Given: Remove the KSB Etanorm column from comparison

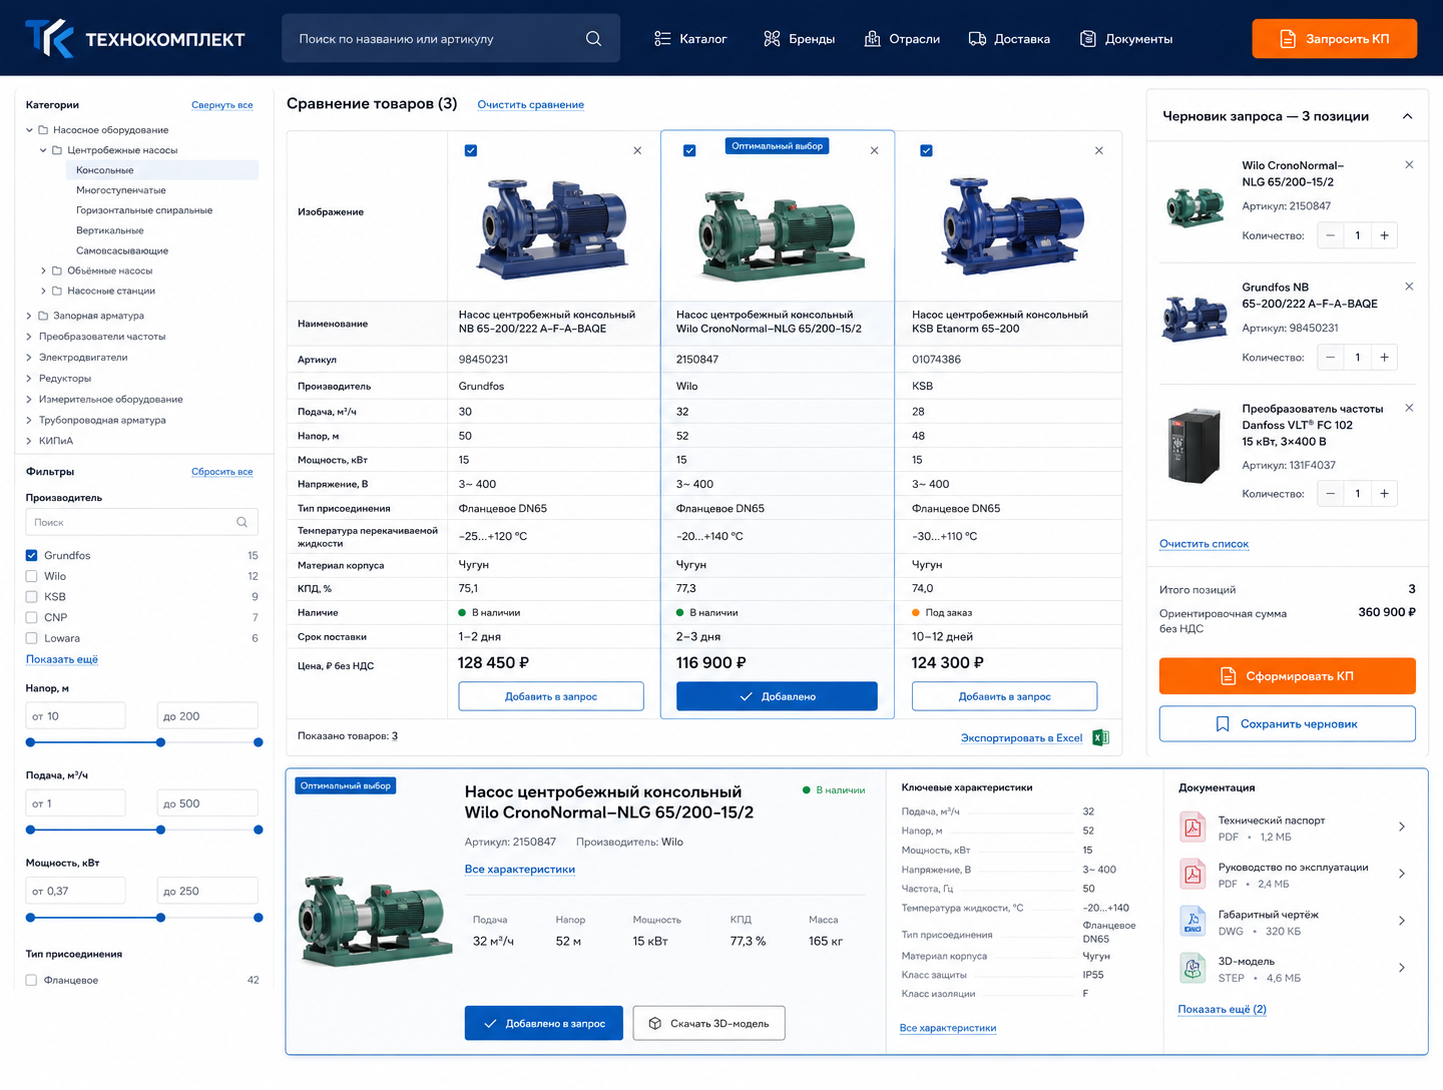Looking at the screenshot, I should point(1099,151).
